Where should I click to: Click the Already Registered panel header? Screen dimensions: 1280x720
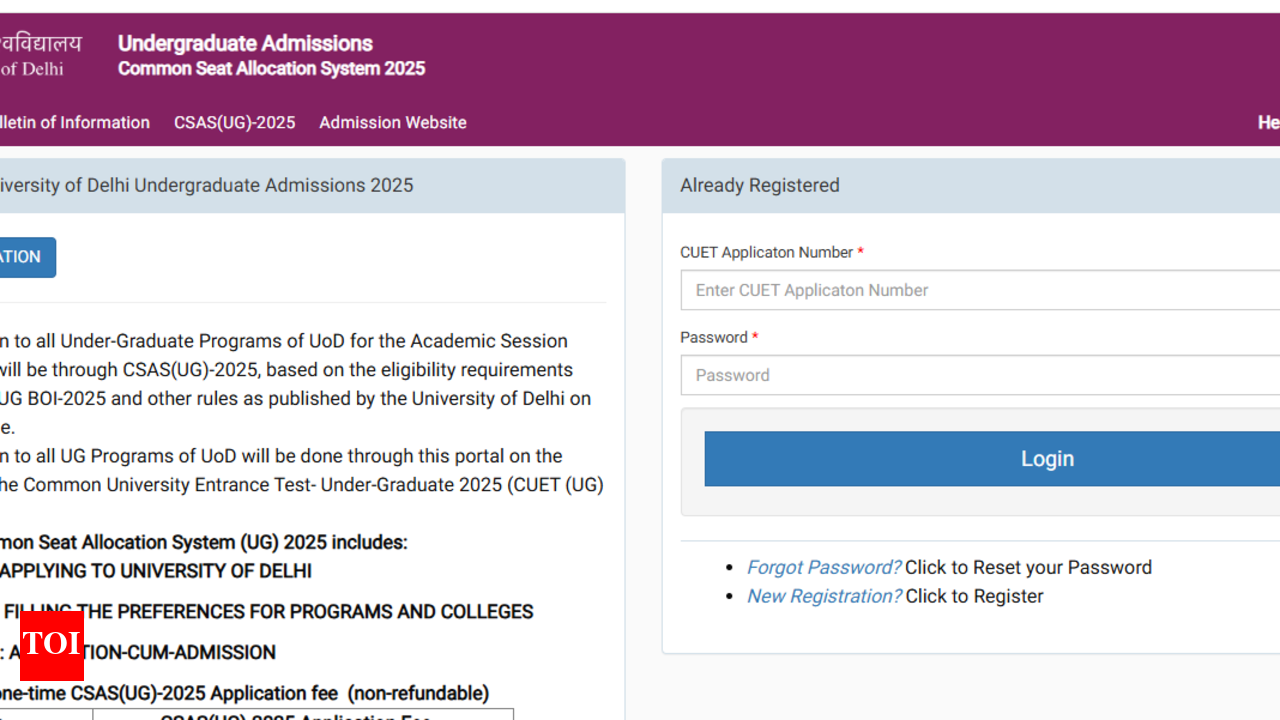(x=759, y=185)
